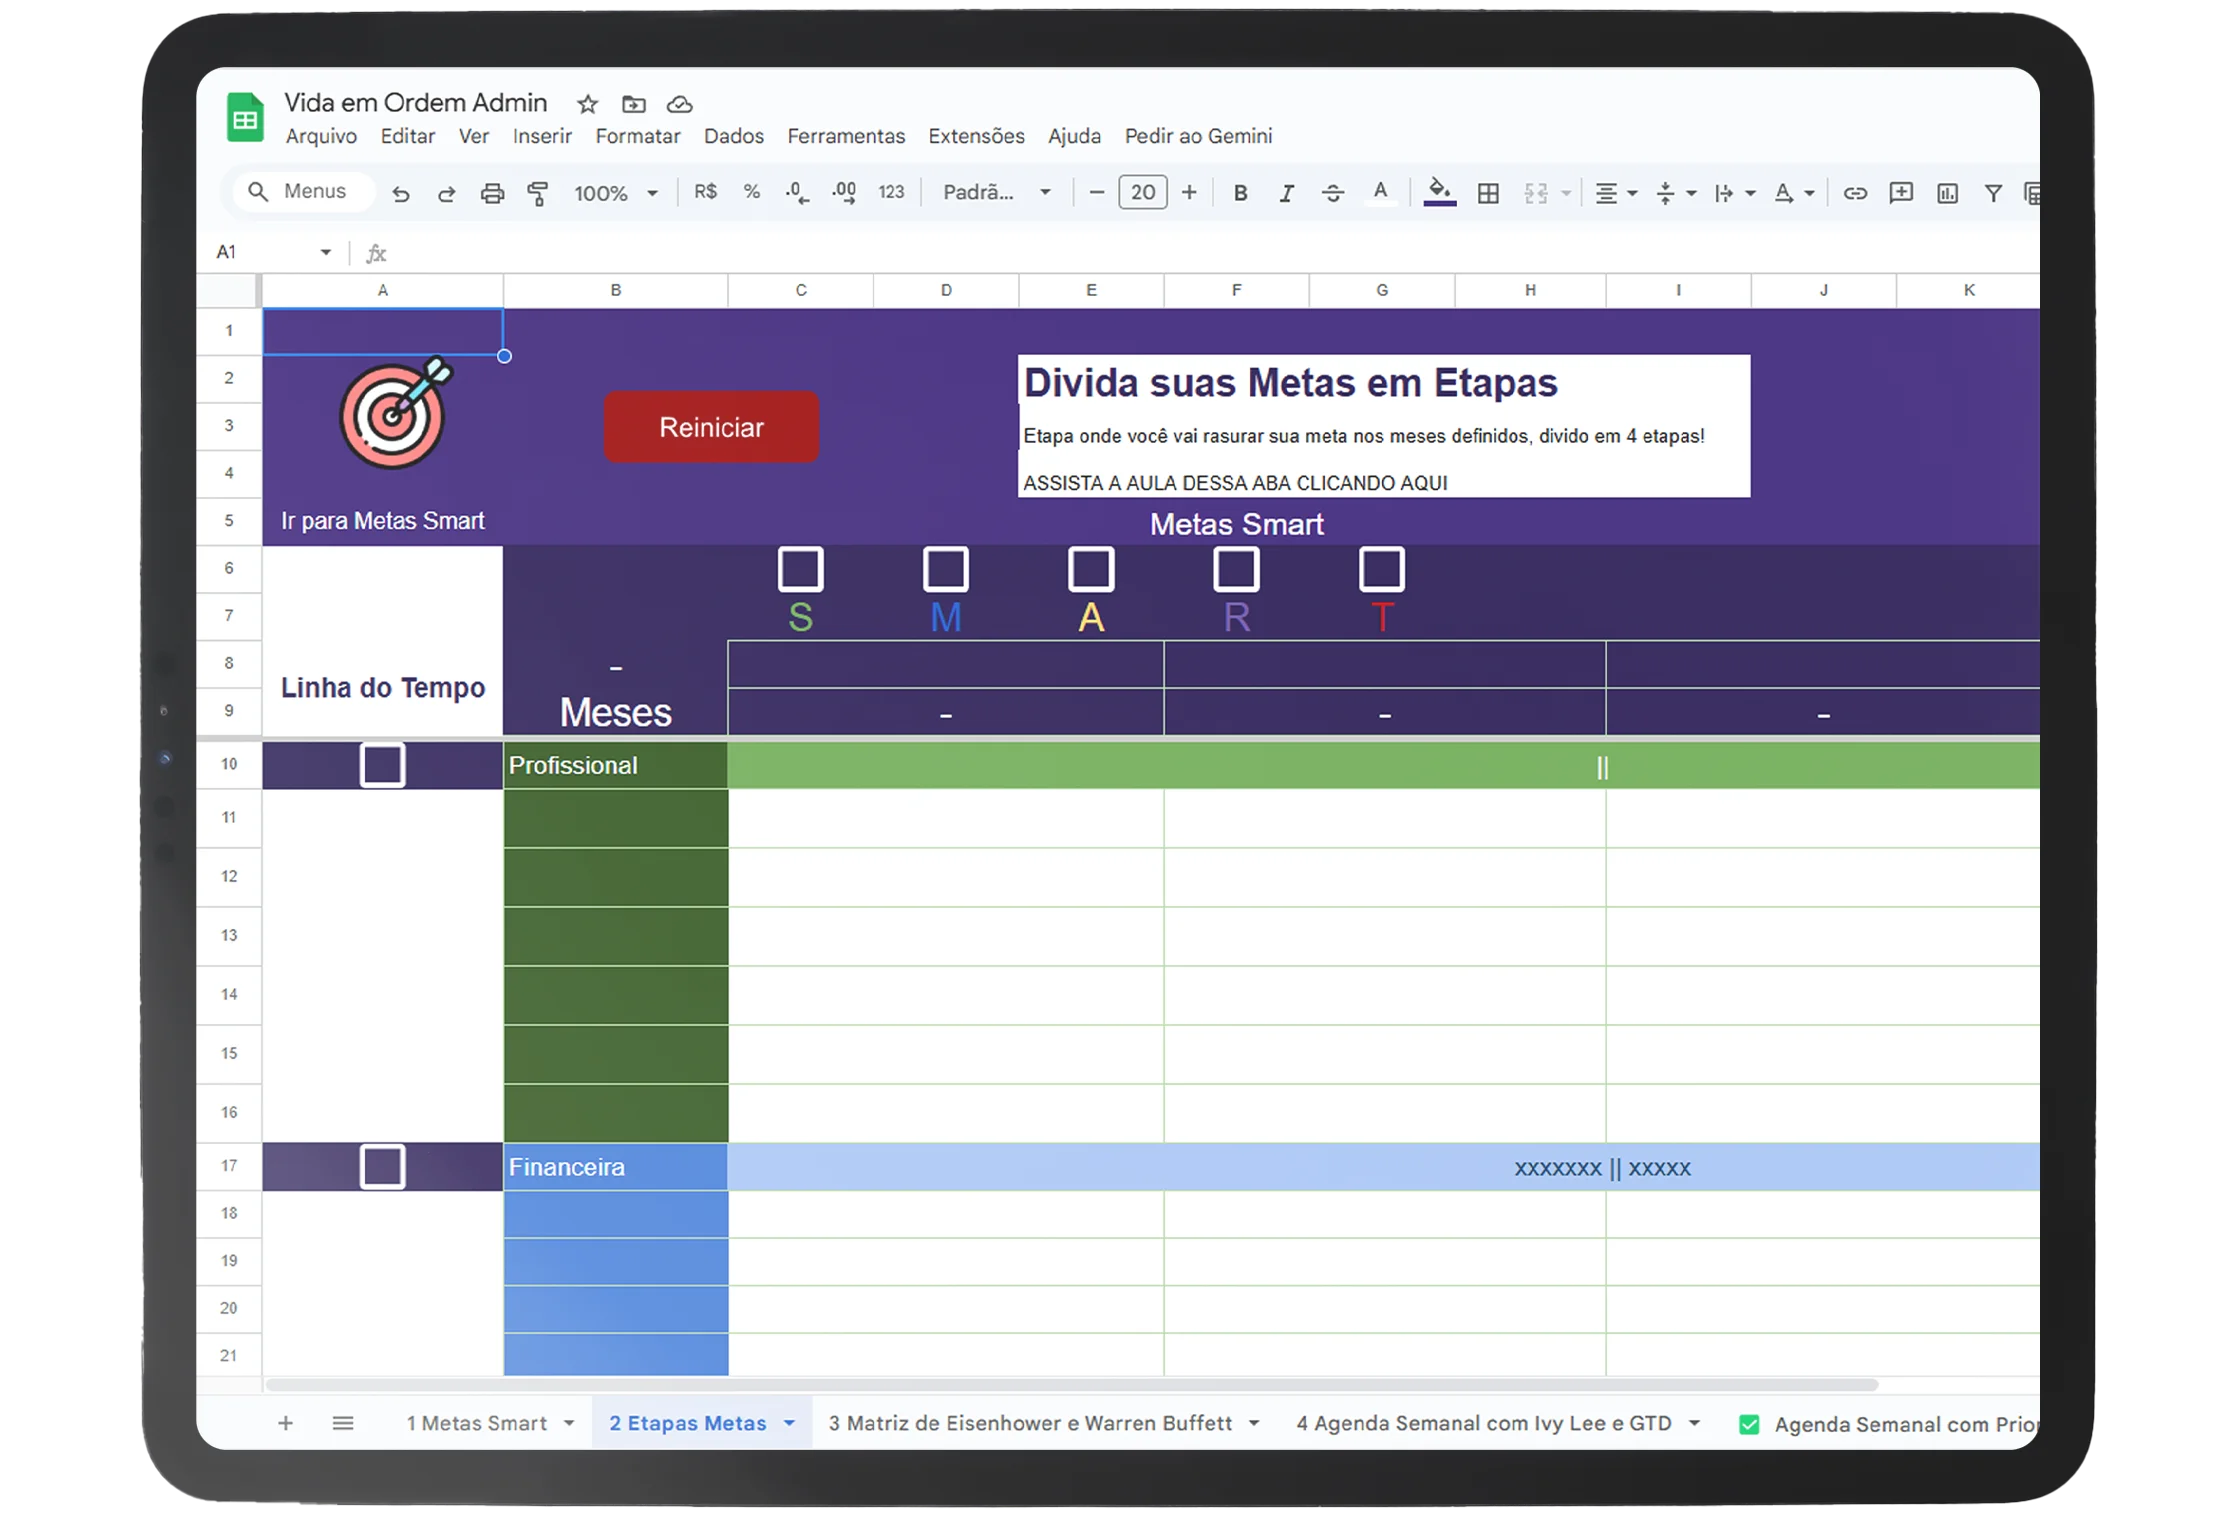Screen dimensions: 2235x1517
Task: Open the cell borders tool
Action: pos(1488,193)
